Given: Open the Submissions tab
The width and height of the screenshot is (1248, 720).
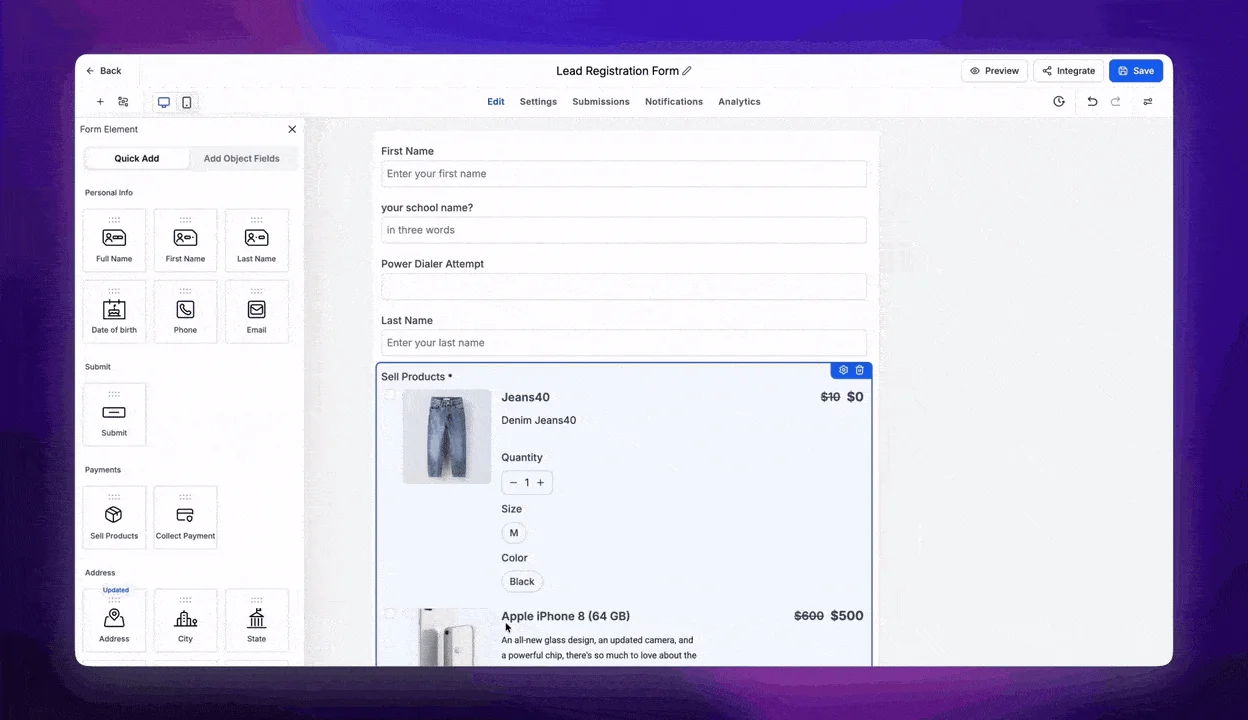Looking at the screenshot, I should (x=601, y=102).
